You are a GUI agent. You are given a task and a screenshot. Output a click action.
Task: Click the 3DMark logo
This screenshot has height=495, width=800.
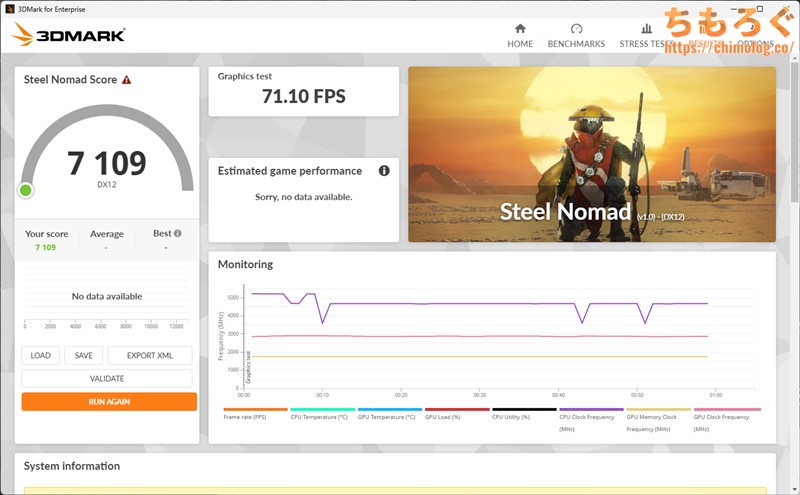[x=68, y=35]
